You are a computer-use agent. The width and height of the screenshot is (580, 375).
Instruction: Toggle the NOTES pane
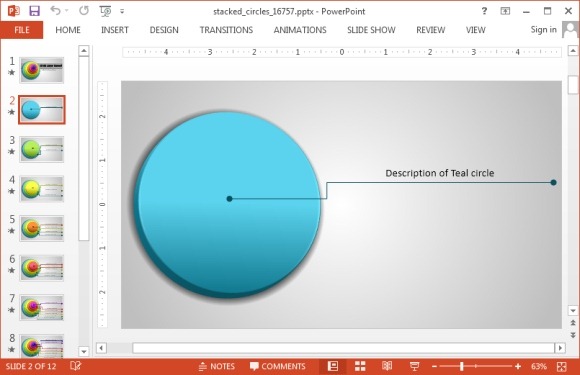[217, 366]
